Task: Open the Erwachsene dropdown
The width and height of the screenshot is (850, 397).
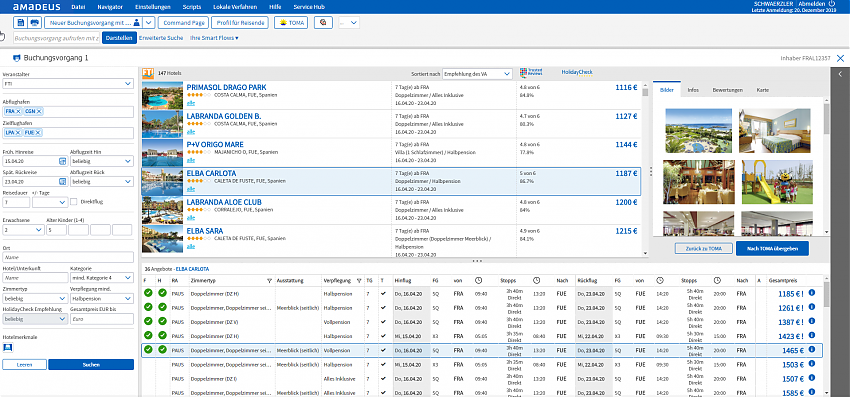Action: (23, 230)
